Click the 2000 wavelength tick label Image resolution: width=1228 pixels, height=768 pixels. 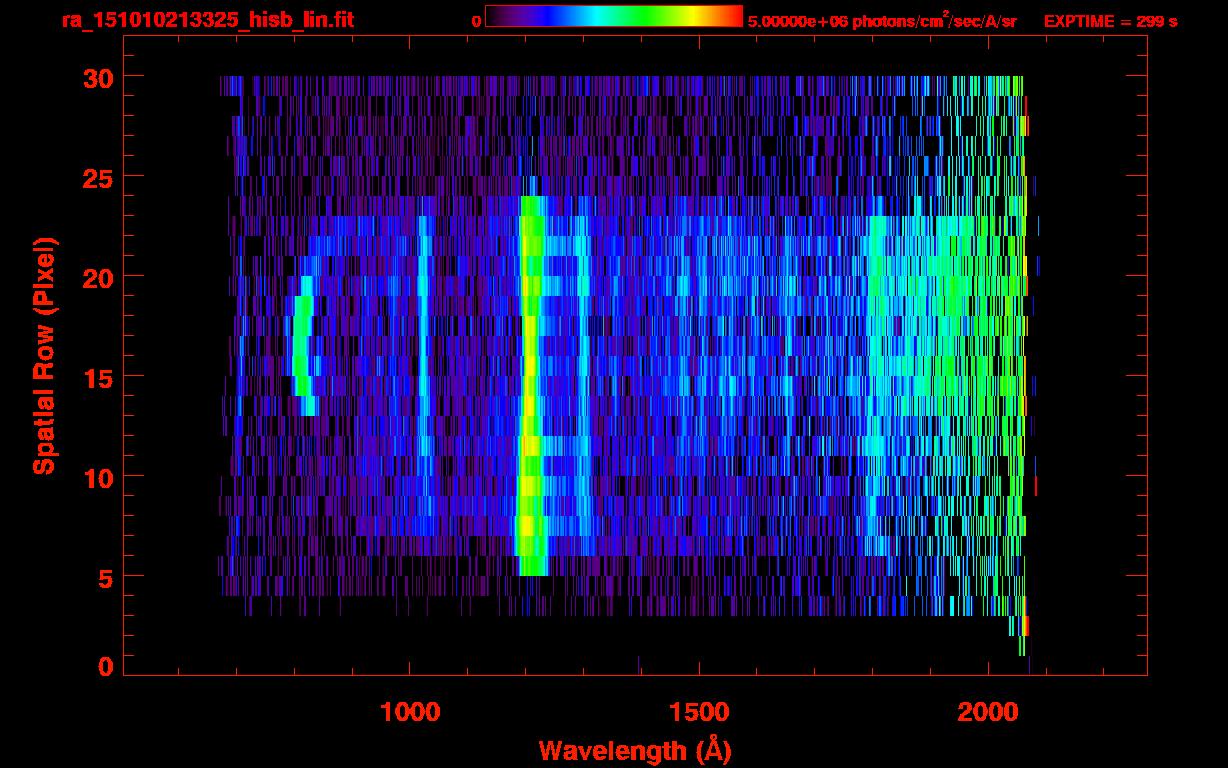pyautogui.click(x=988, y=711)
